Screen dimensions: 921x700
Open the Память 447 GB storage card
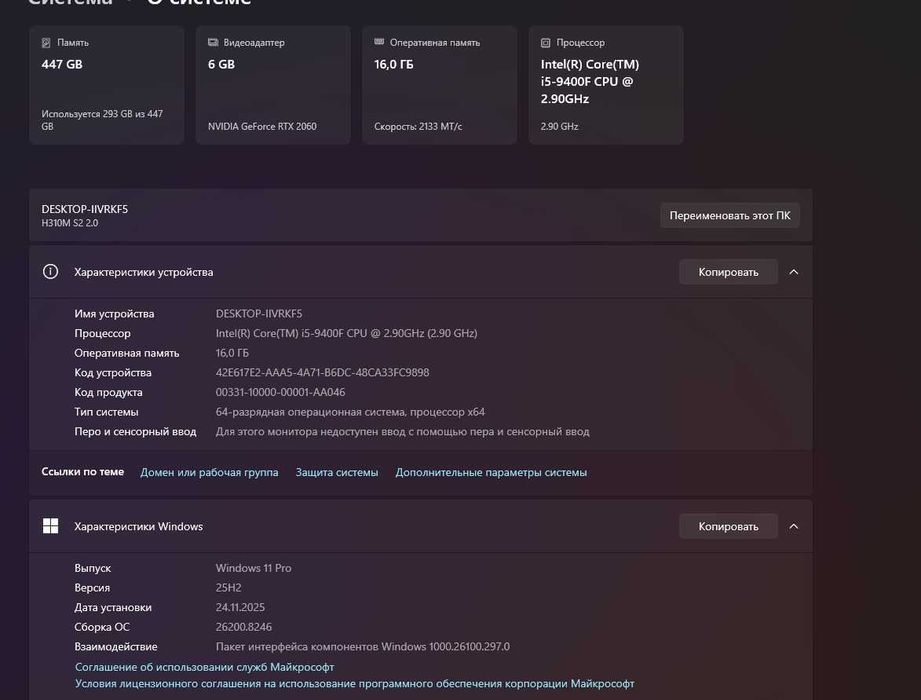(x=106, y=85)
